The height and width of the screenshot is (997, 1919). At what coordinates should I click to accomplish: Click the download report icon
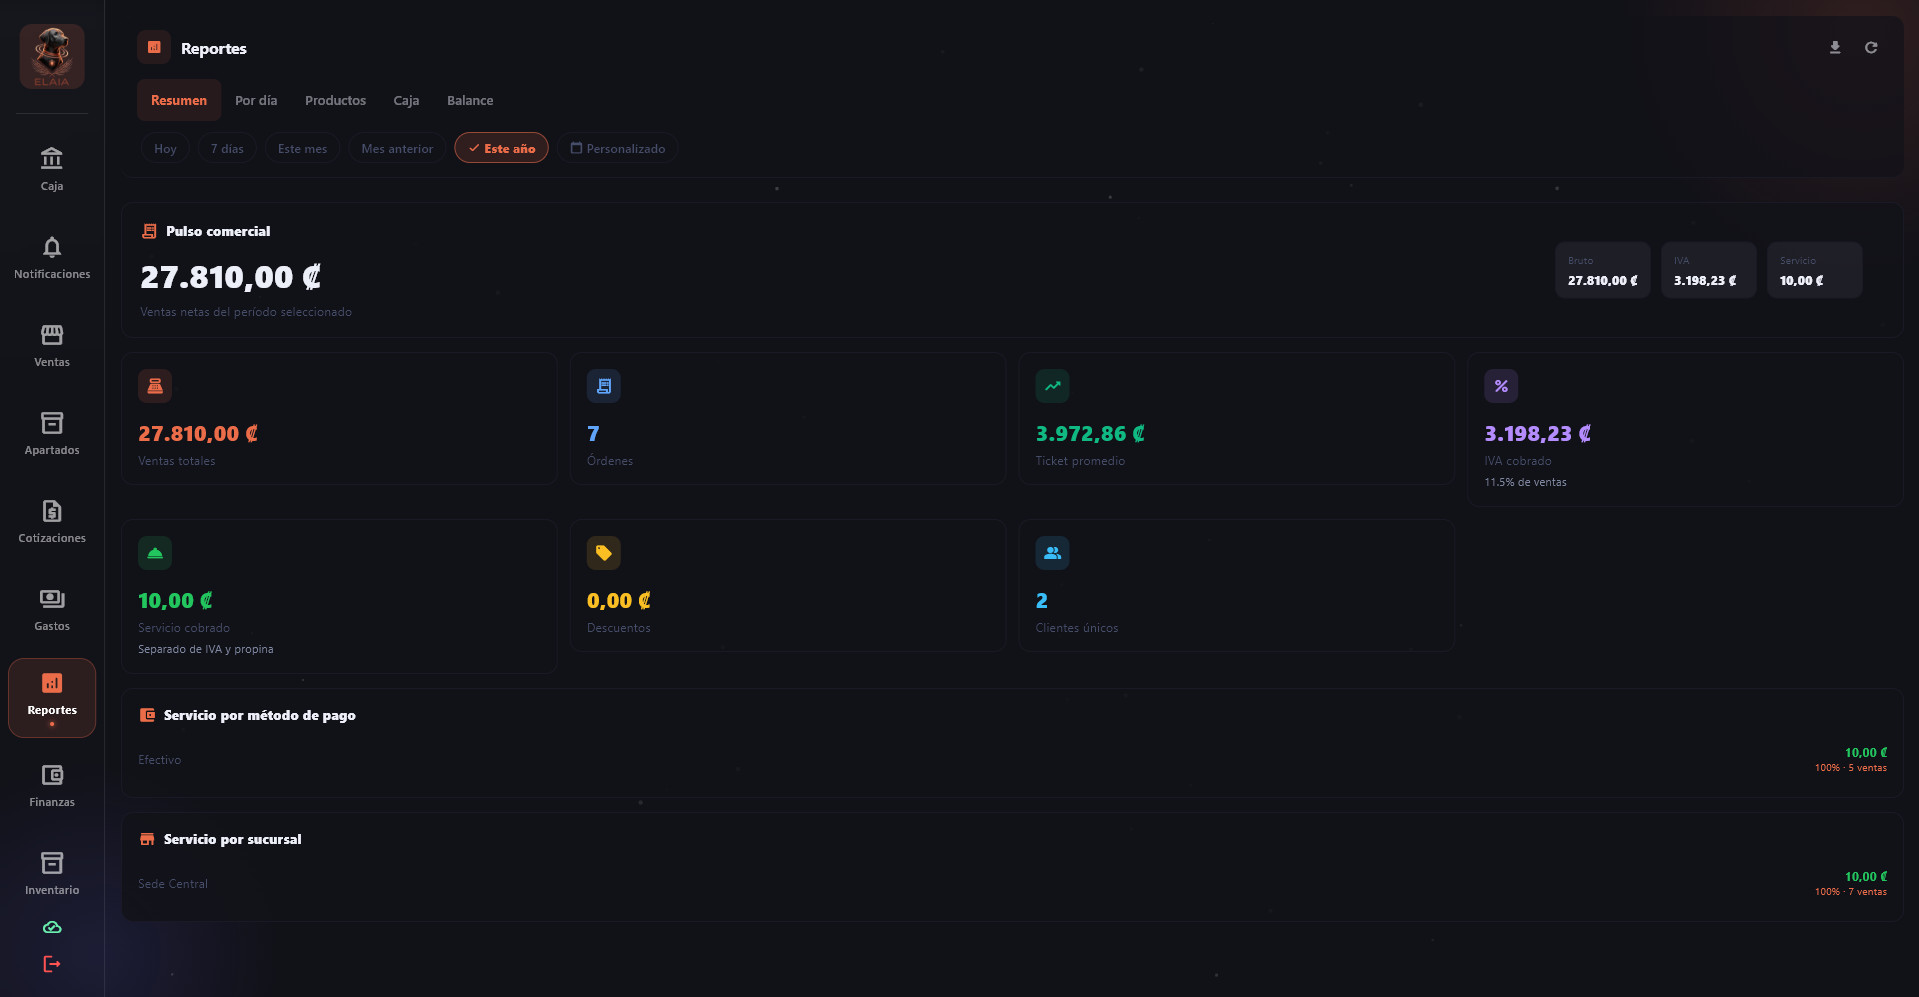(1835, 48)
